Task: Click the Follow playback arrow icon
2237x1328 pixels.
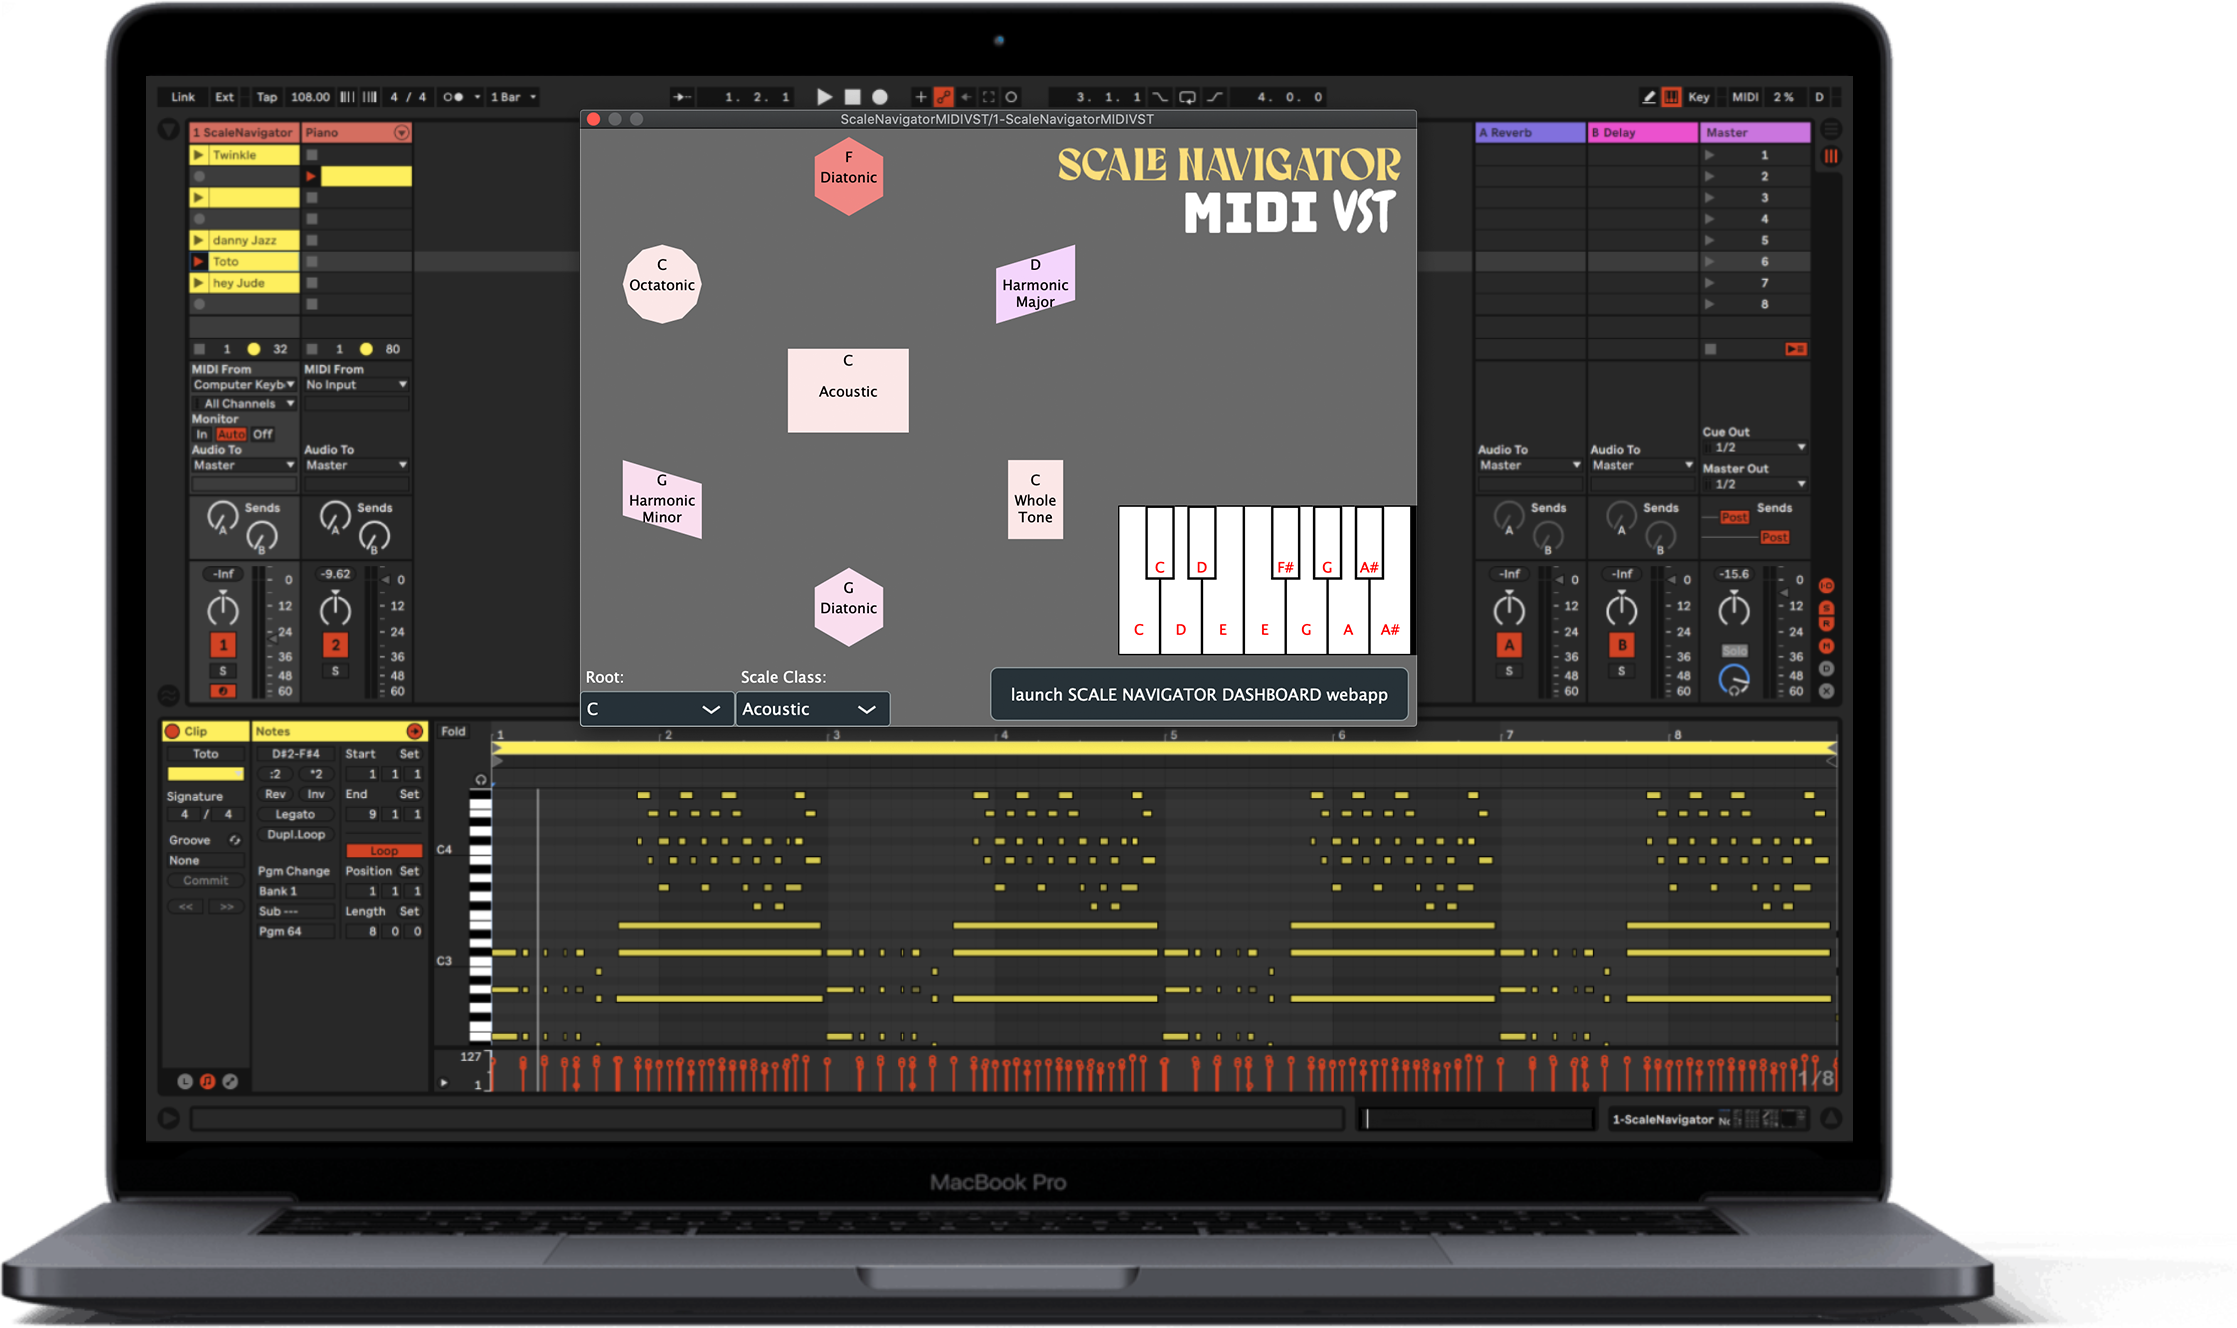Action: (682, 97)
